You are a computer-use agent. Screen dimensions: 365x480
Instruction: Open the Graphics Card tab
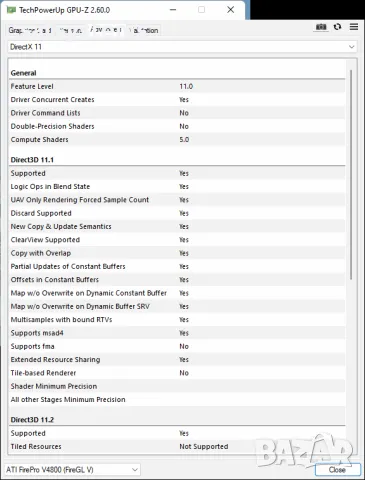click(x=30, y=30)
